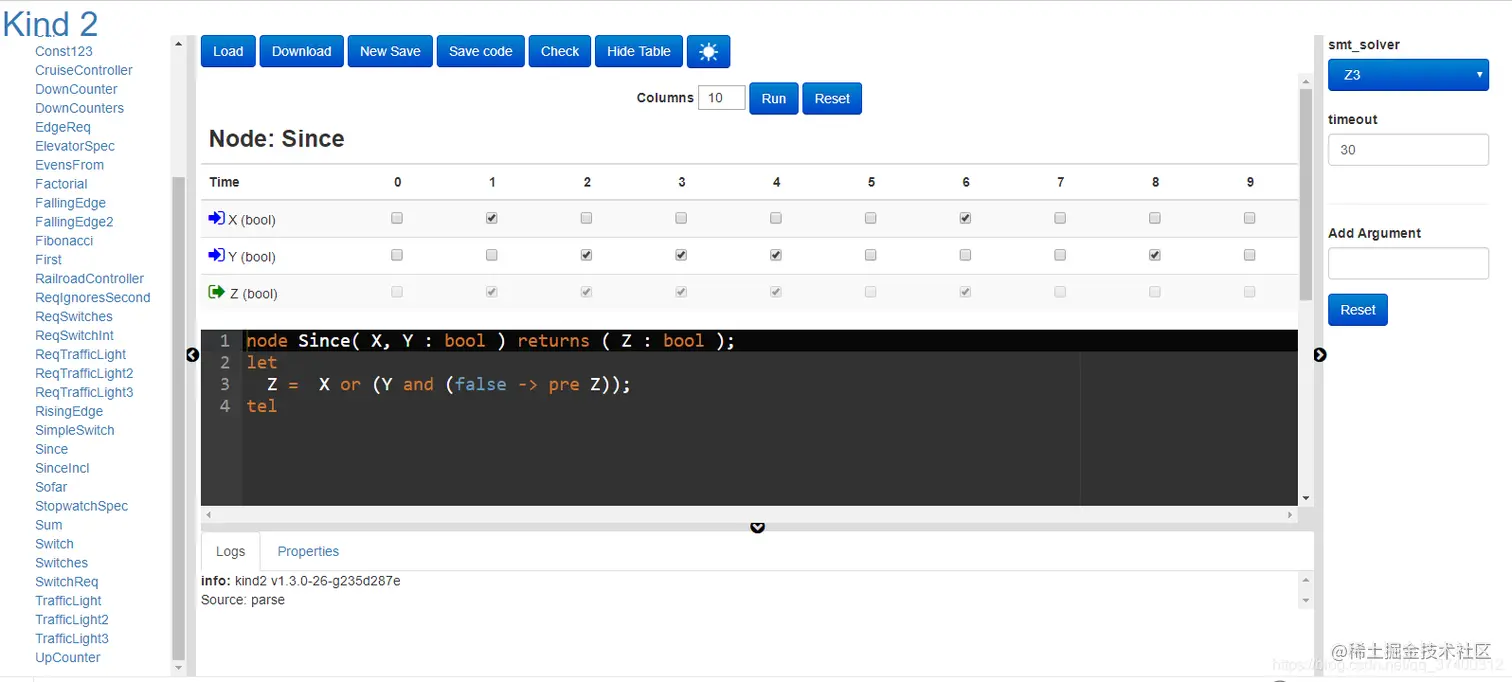Viewport: 1512px width, 682px height.
Task: Open the ReqIgnoresSecond example
Action: click(x=93, y=298)
